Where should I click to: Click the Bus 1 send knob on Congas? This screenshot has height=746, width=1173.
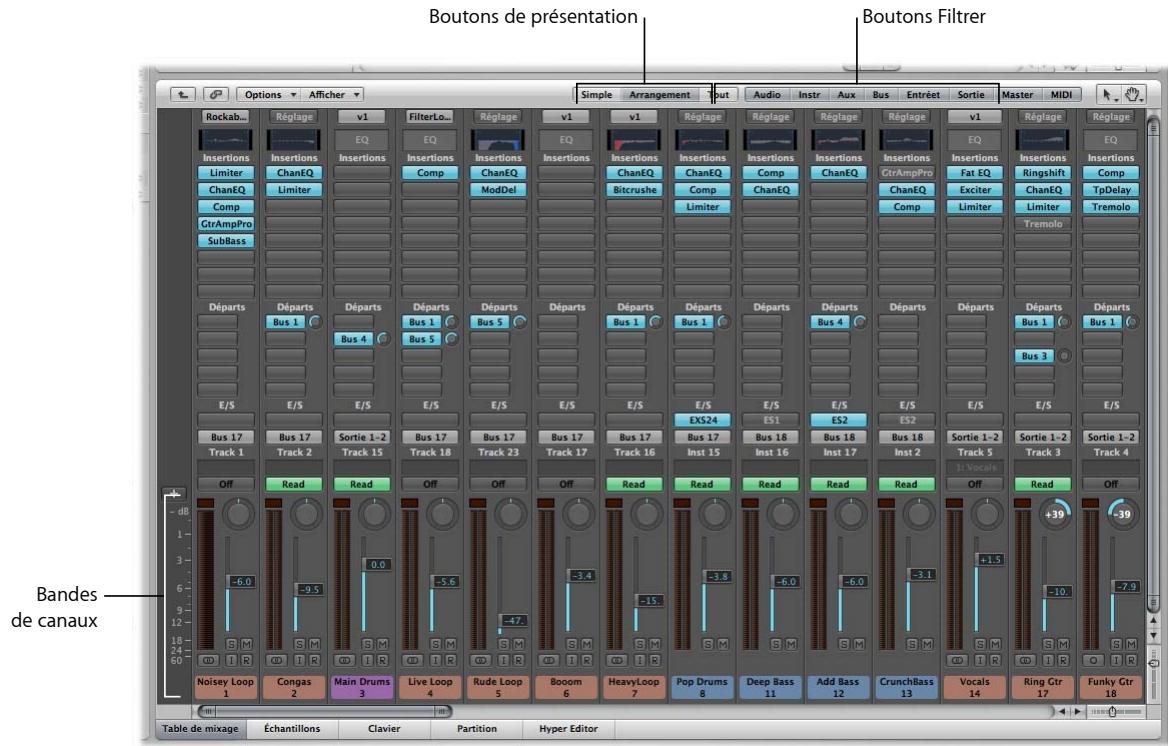(315, 322)
